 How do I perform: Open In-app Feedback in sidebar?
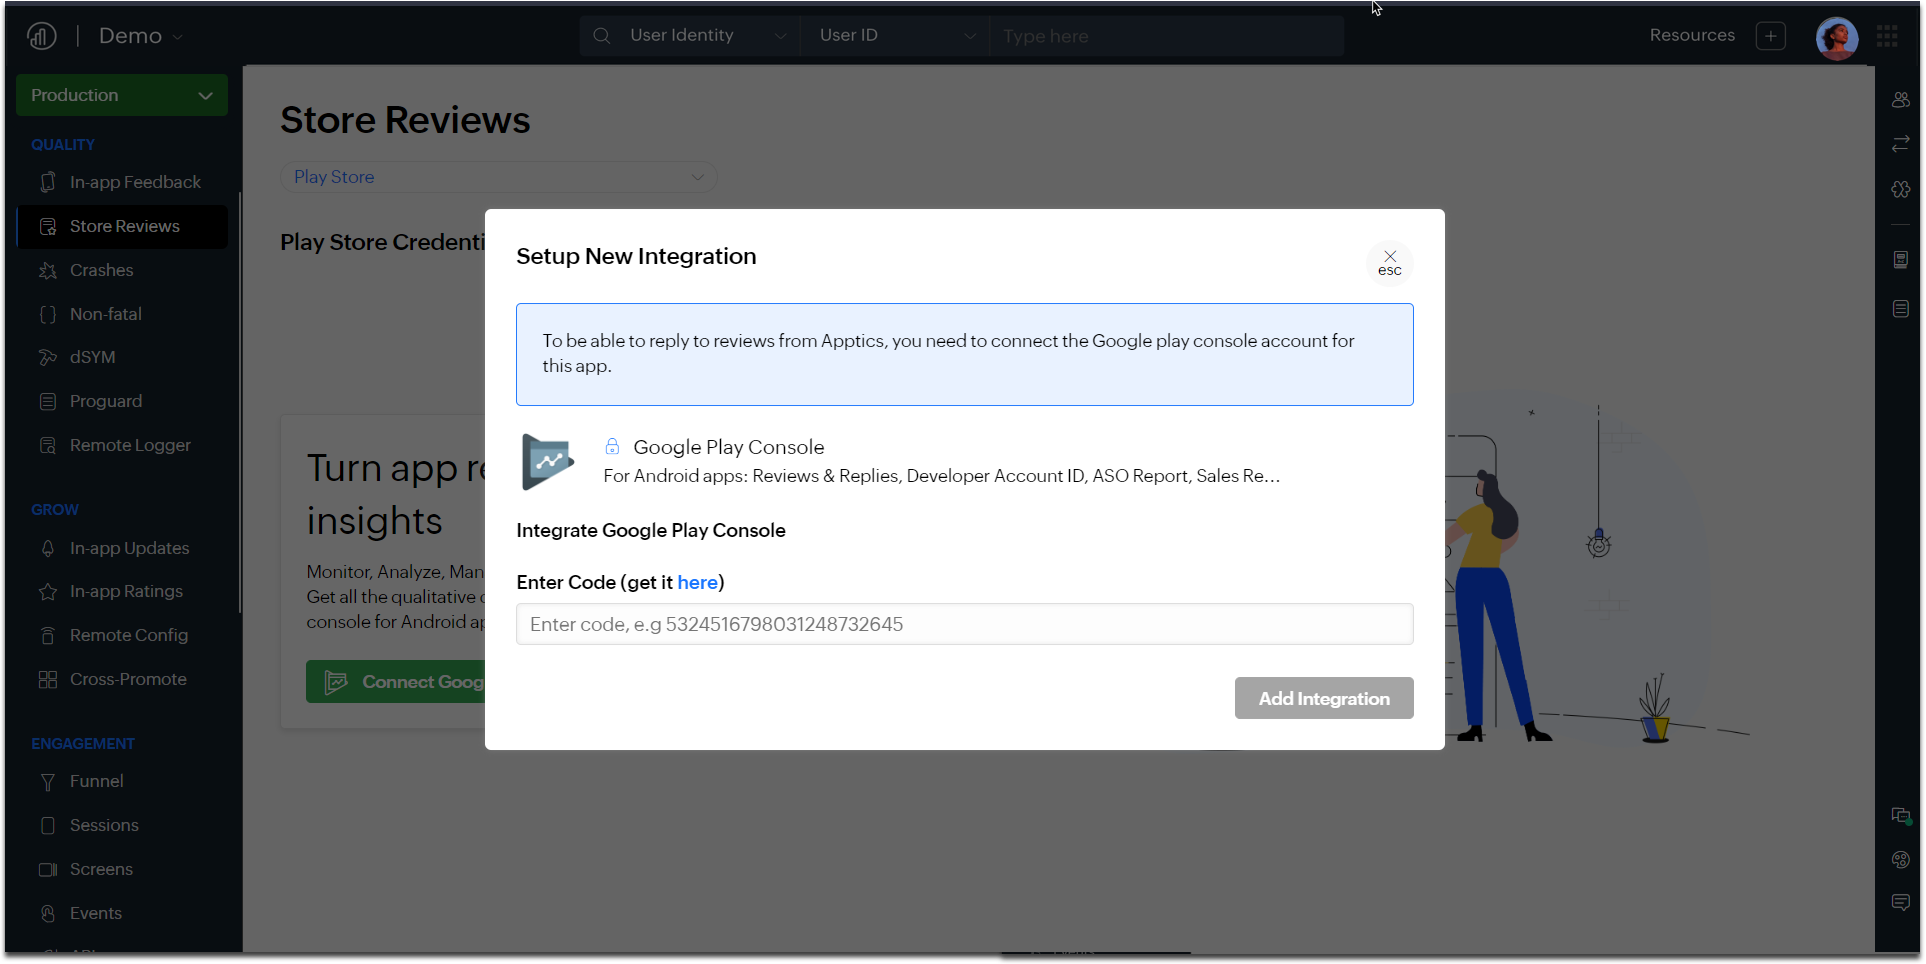(122, 182)
